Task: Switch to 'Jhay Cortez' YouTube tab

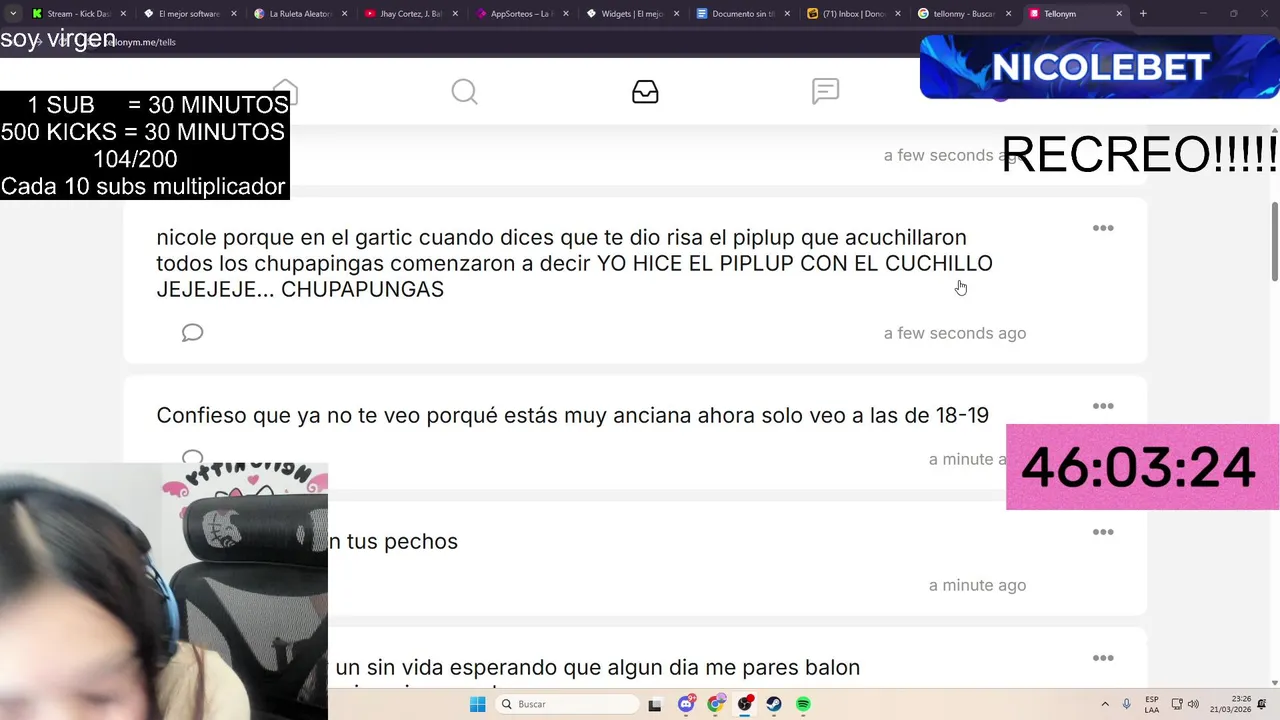Action: (412, 14)
